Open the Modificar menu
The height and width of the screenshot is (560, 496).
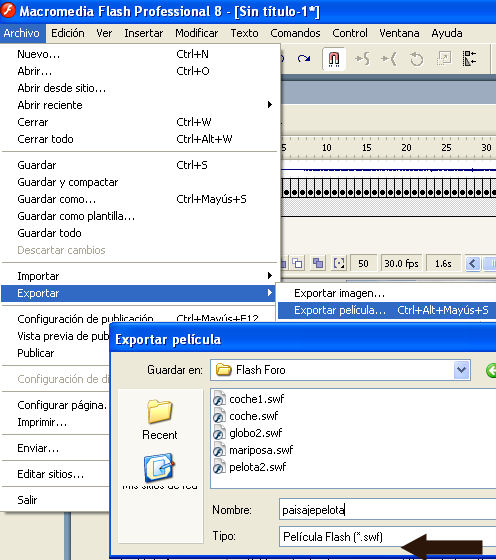[196, 33]
